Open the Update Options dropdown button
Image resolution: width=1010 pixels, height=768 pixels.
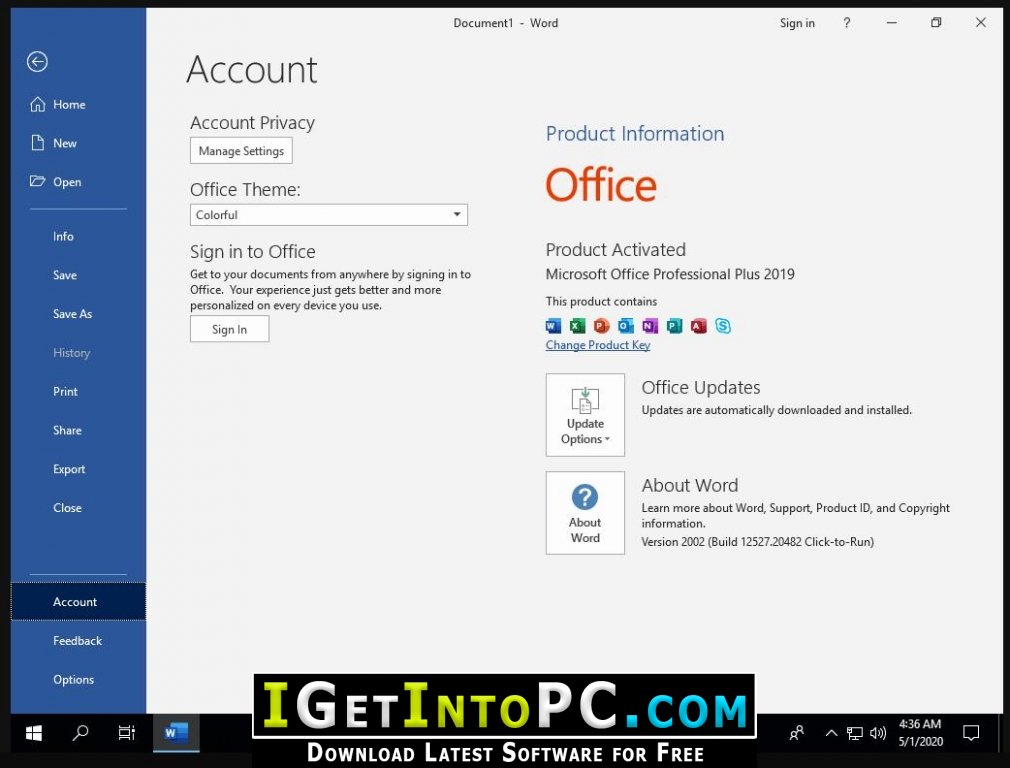click(585, 415)
